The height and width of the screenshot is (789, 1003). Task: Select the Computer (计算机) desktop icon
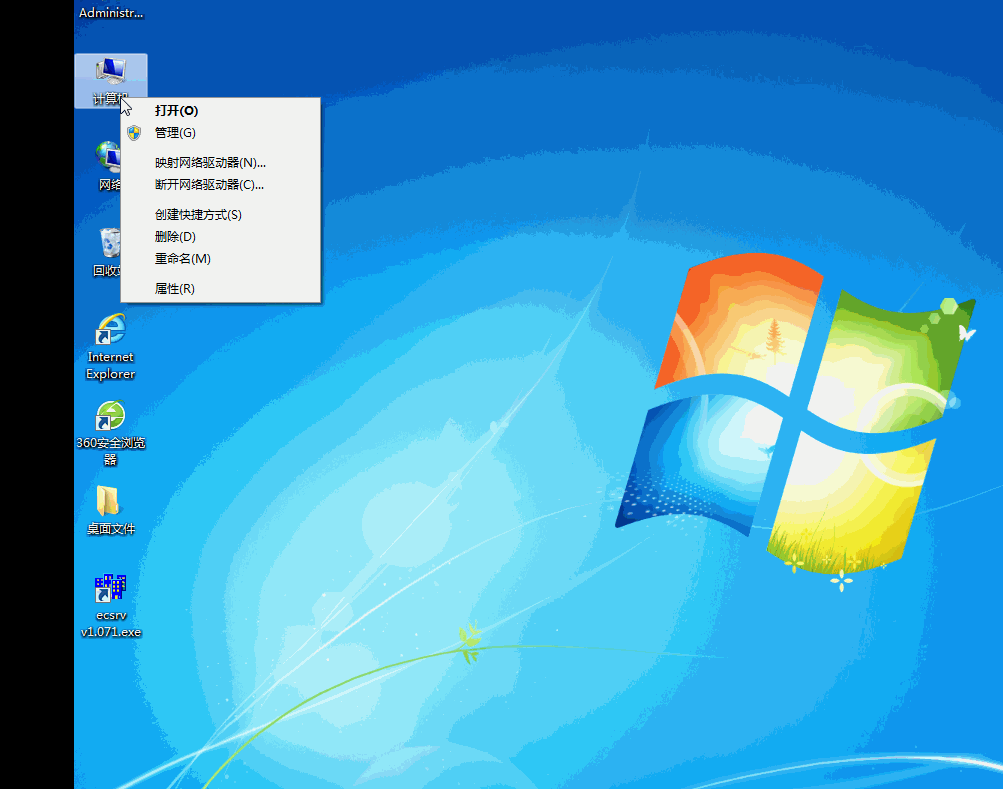[111, 81]
